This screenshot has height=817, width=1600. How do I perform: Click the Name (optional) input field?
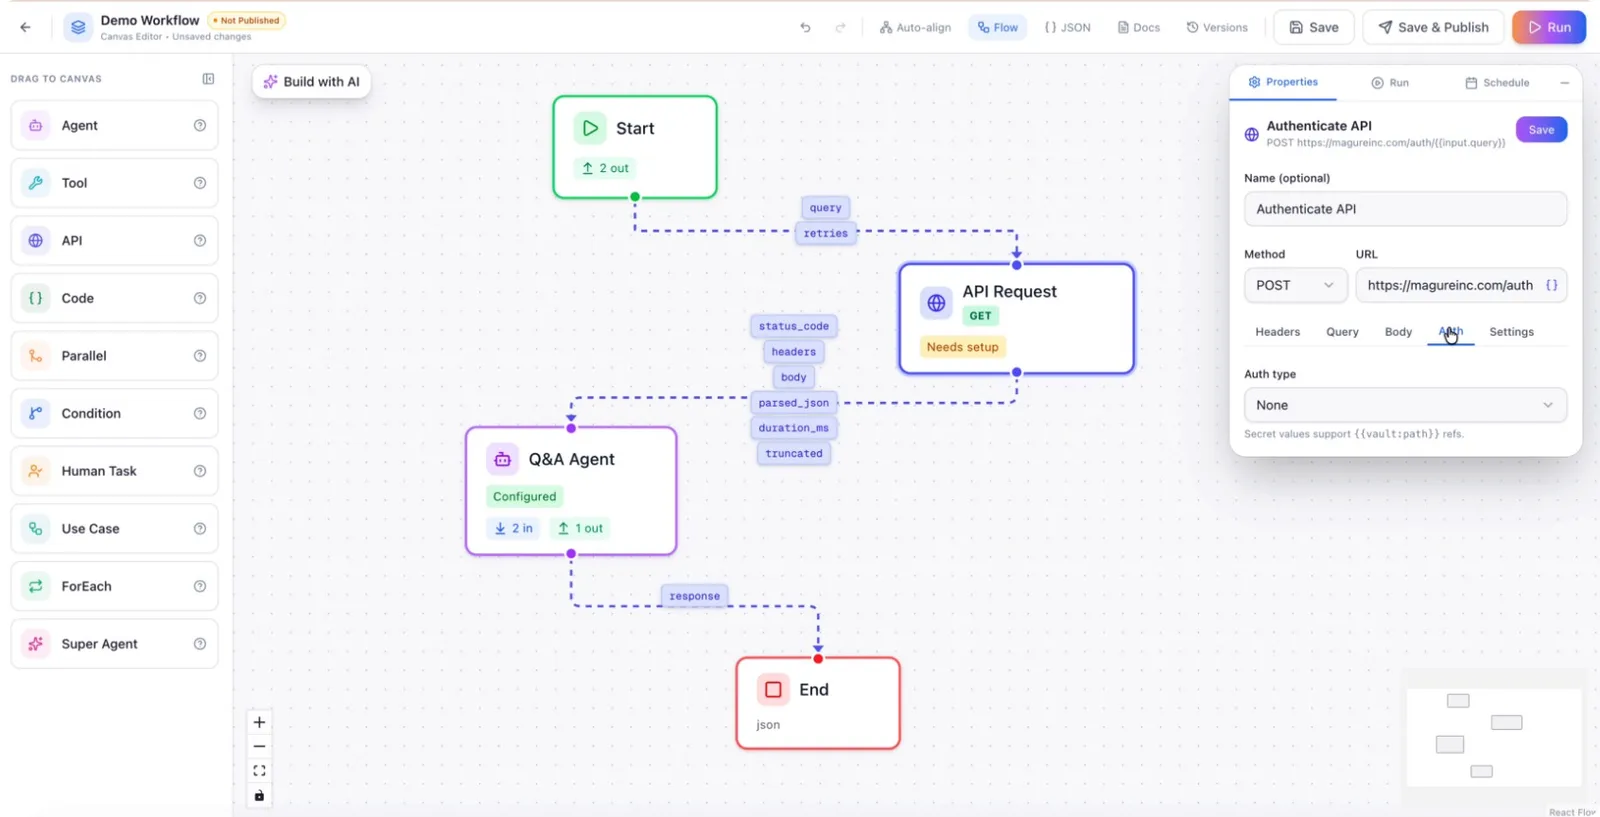(1405, 209)
